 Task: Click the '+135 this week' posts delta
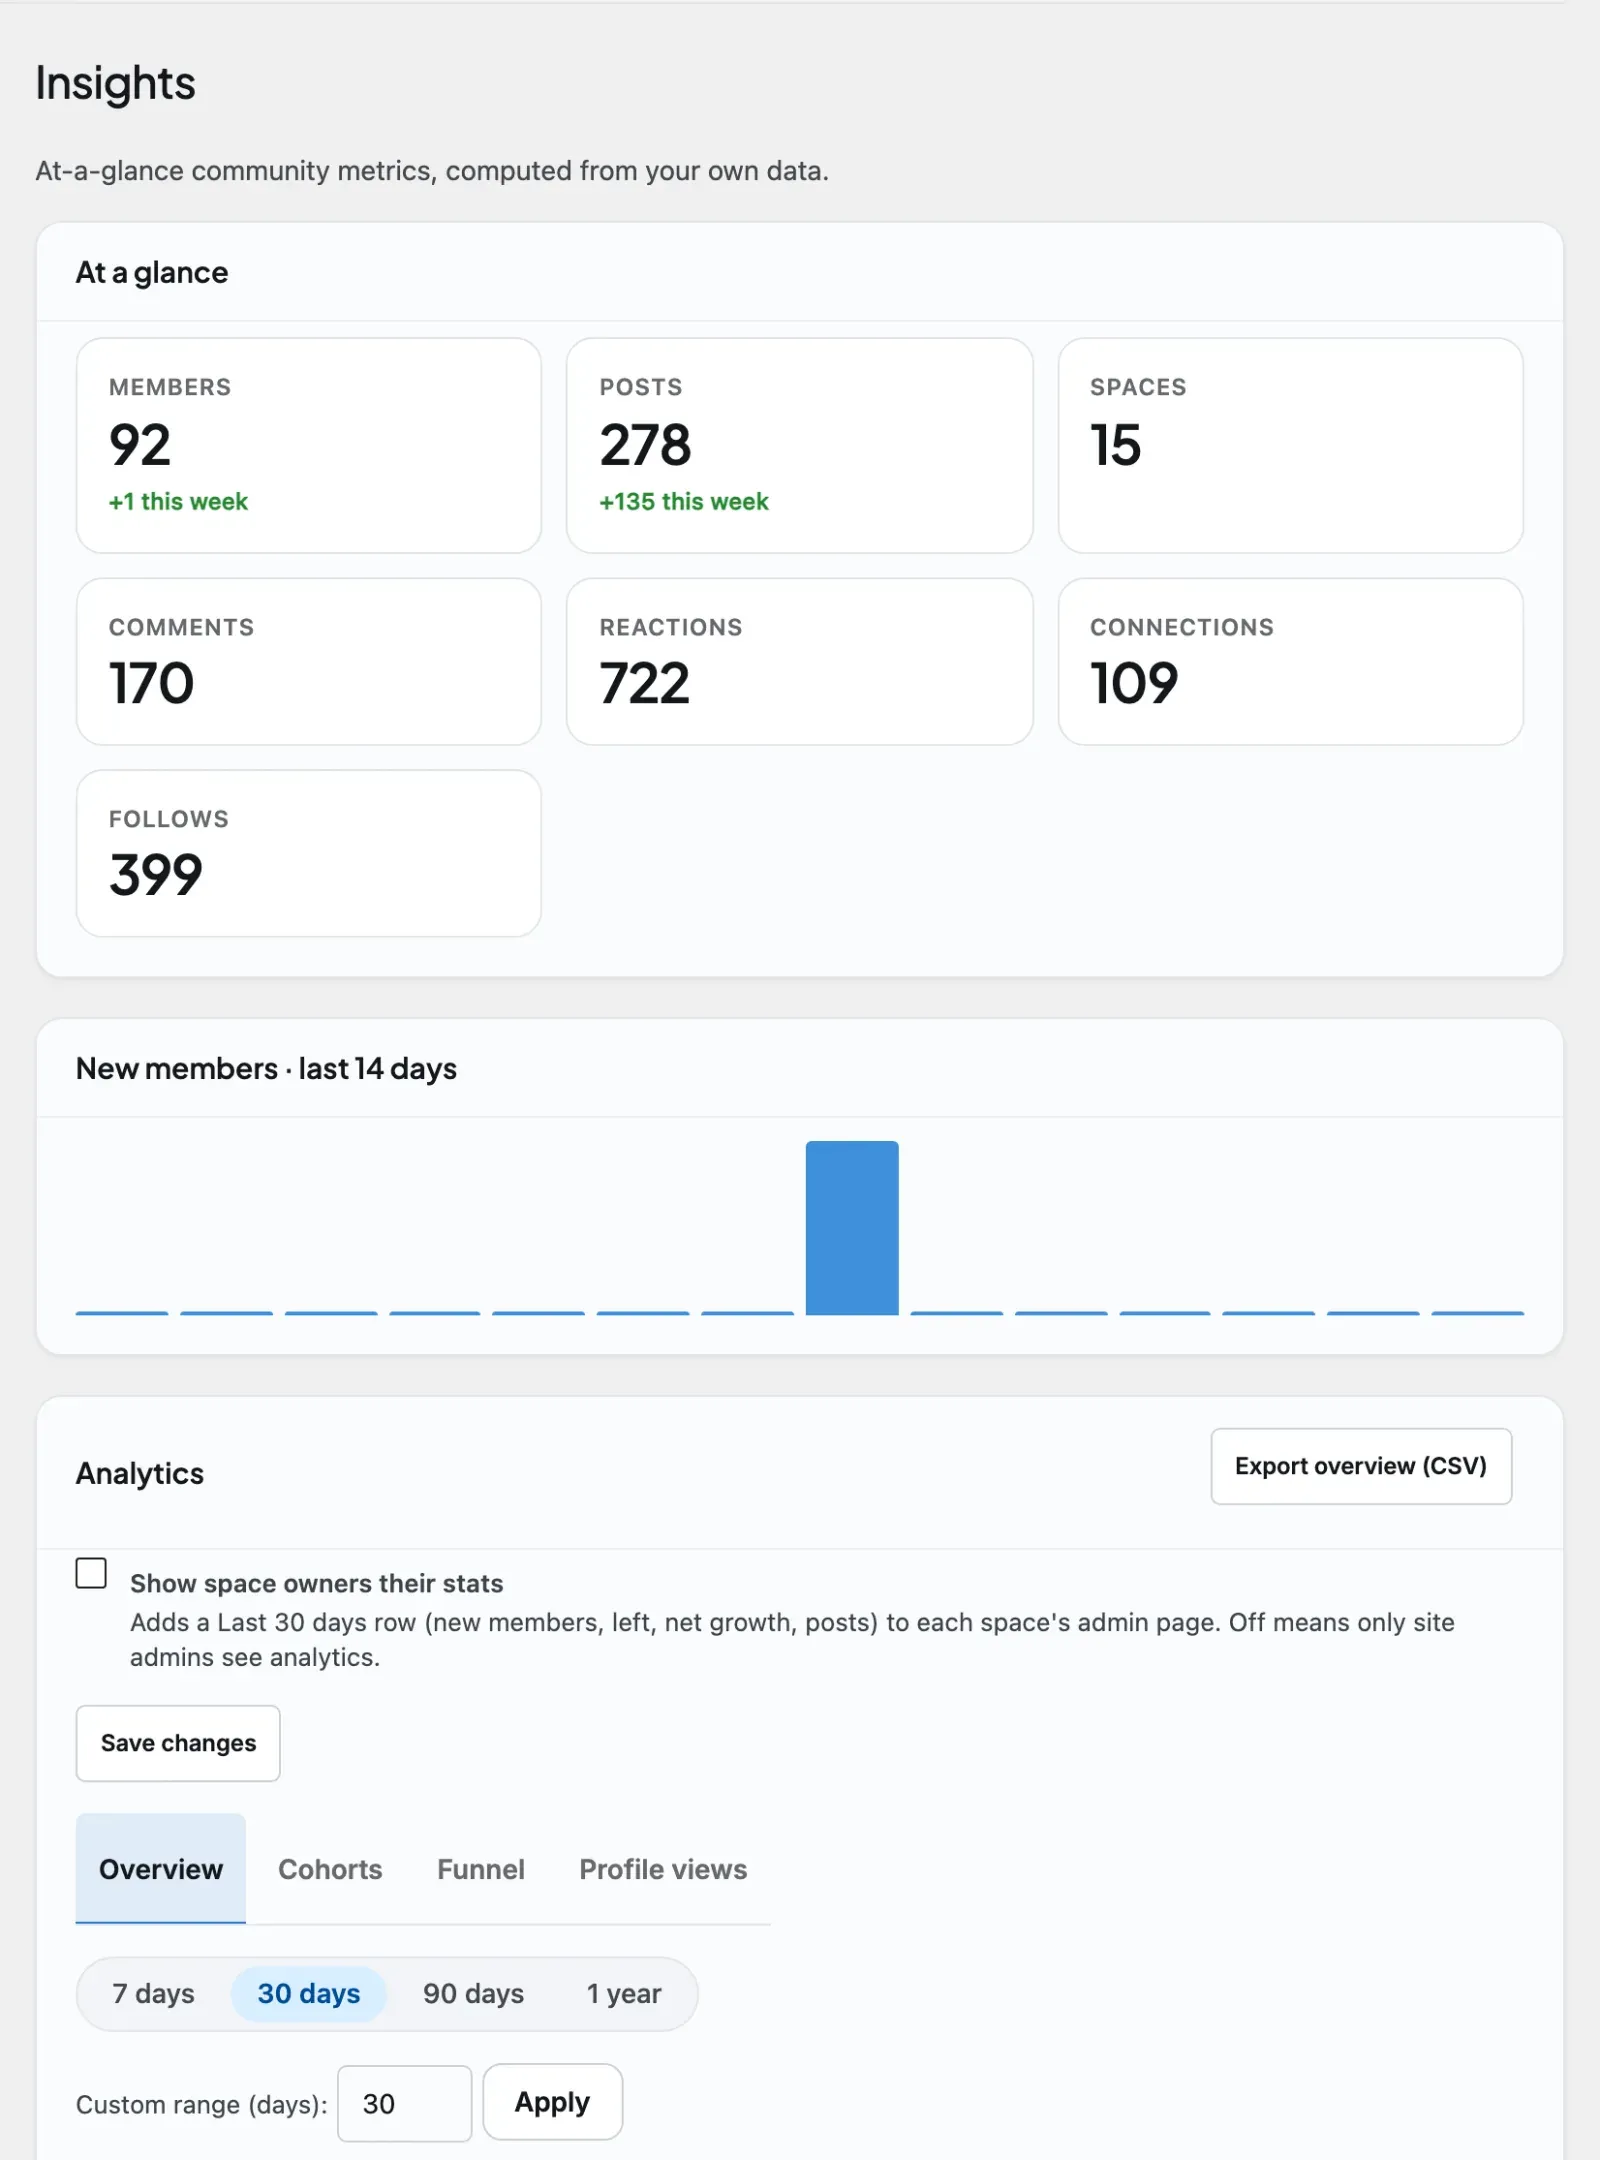(x=684, y=502)
